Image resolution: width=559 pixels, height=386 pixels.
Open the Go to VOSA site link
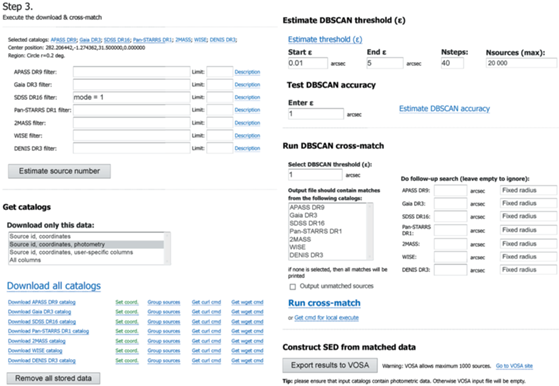click(x=514, y=366)
